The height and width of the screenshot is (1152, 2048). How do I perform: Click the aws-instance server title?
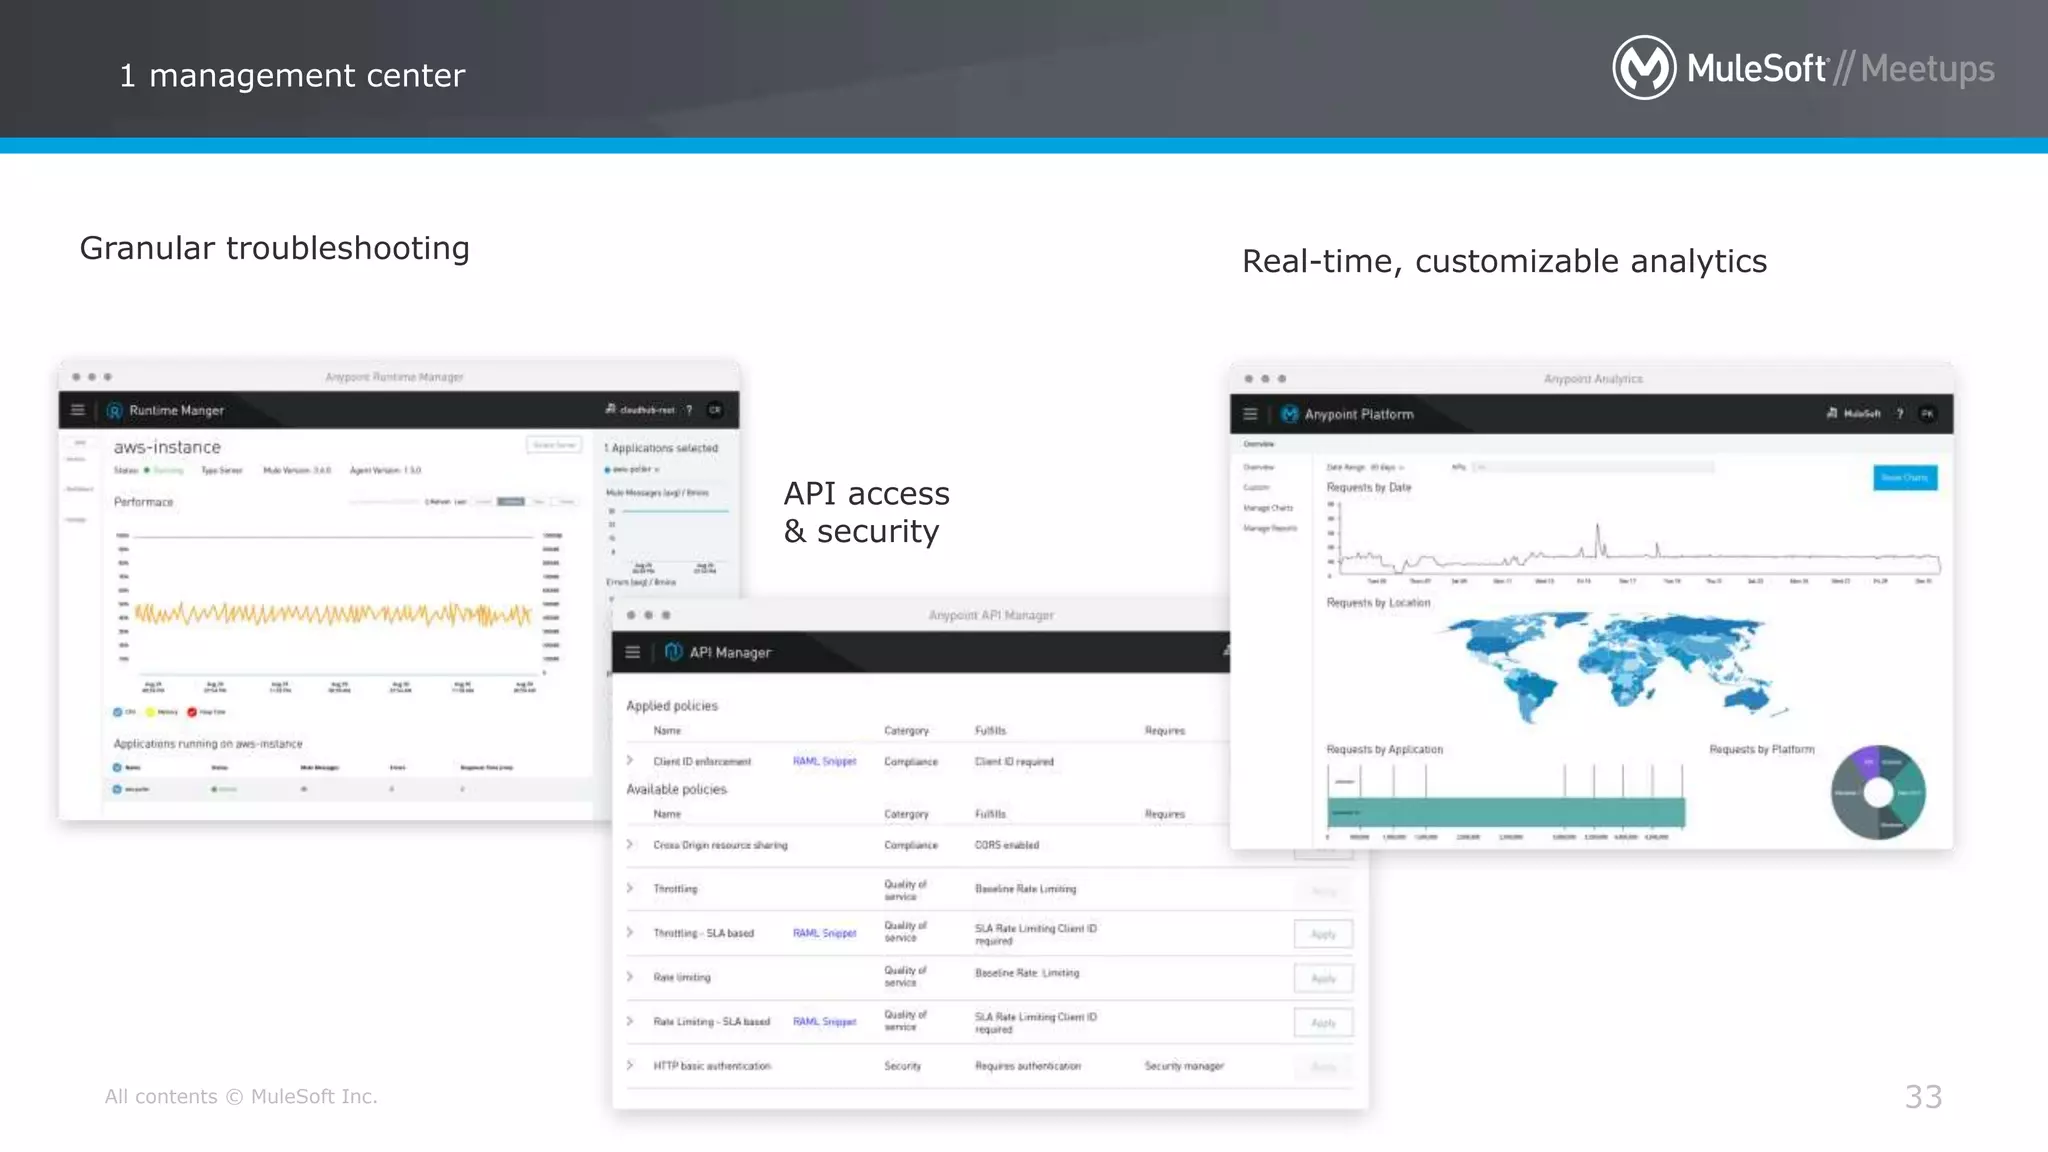pos(167,447)
